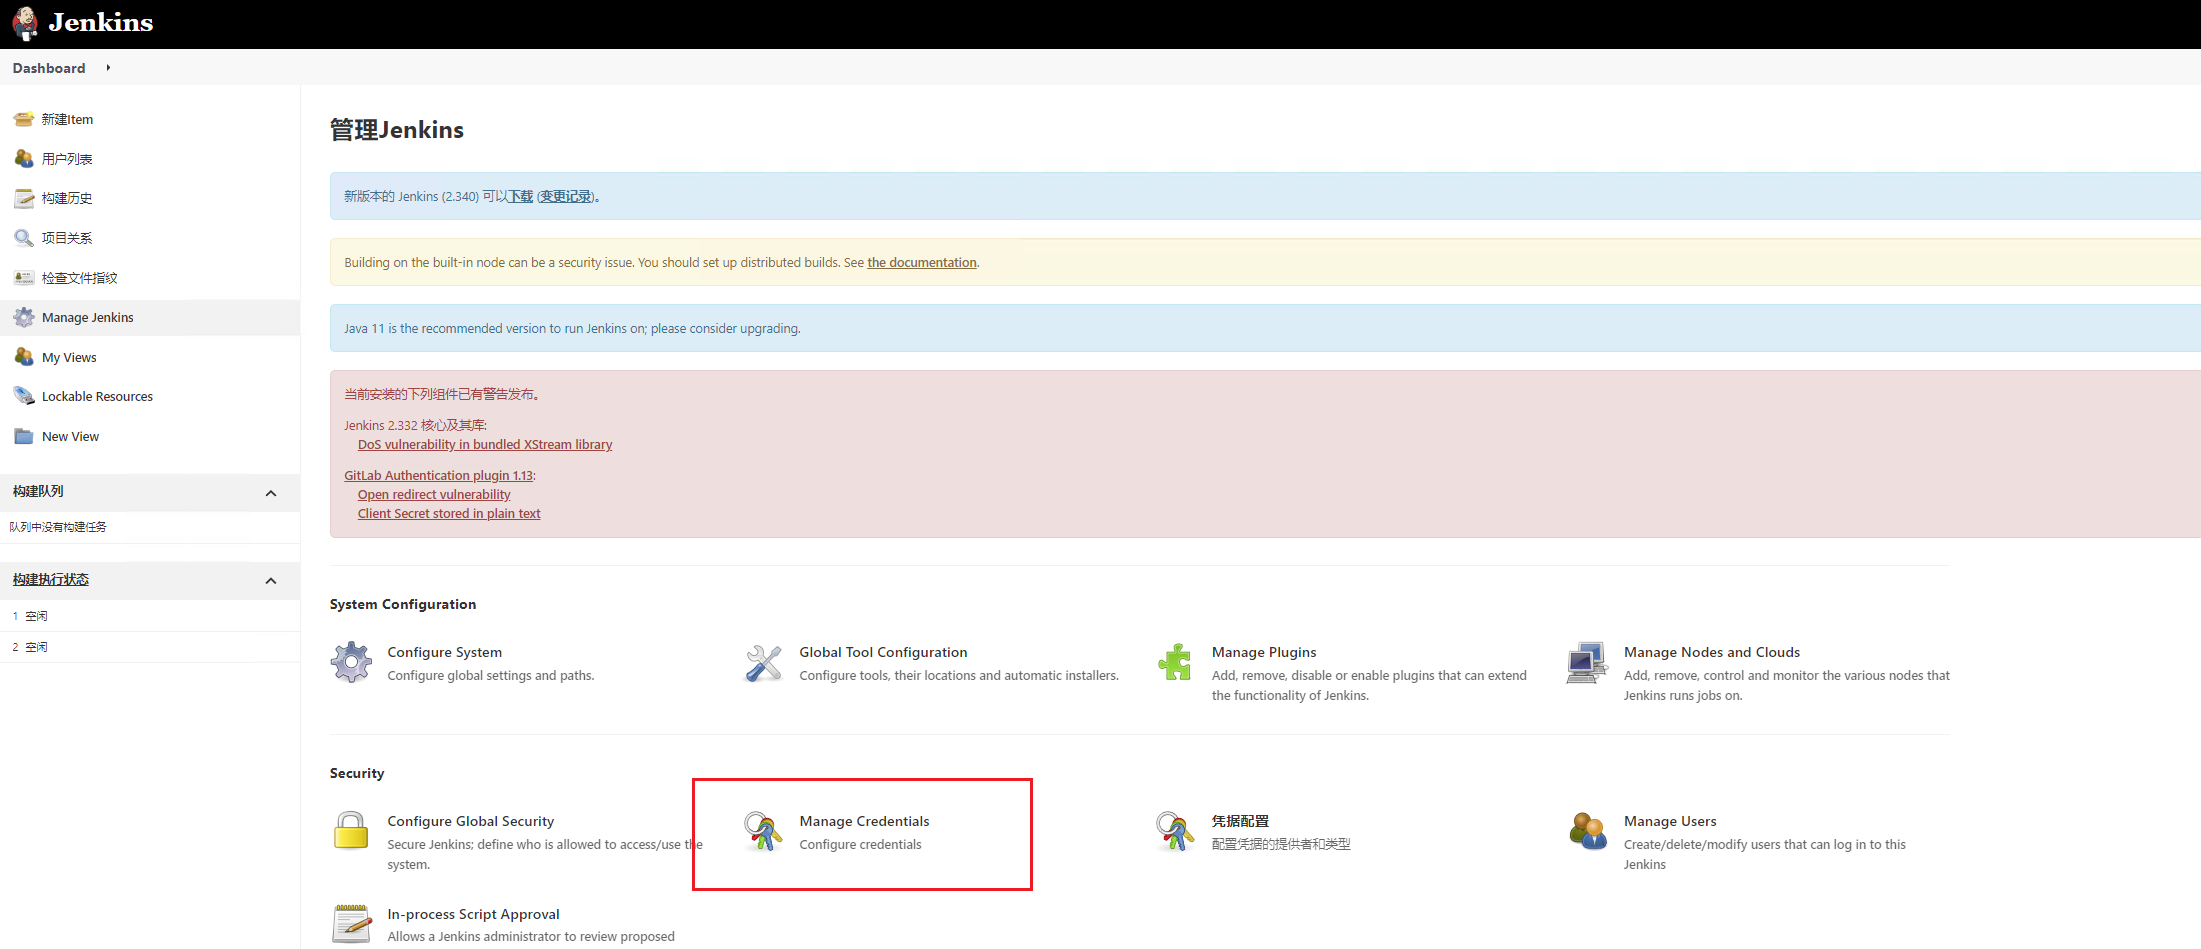Viewport: 2201px width, 949px height.
Task: Click the 项目关系 magnifier icon
Action: click(x=24, y=238)
